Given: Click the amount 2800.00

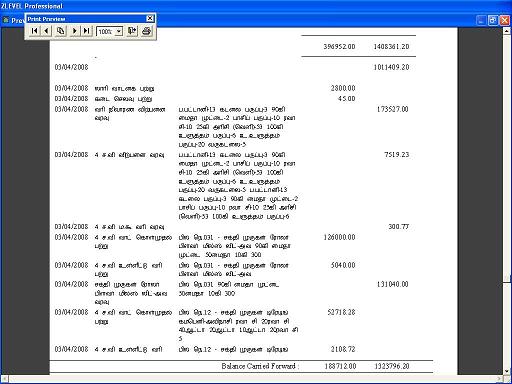Looking at the screenshot, I should tap(343, 88).
